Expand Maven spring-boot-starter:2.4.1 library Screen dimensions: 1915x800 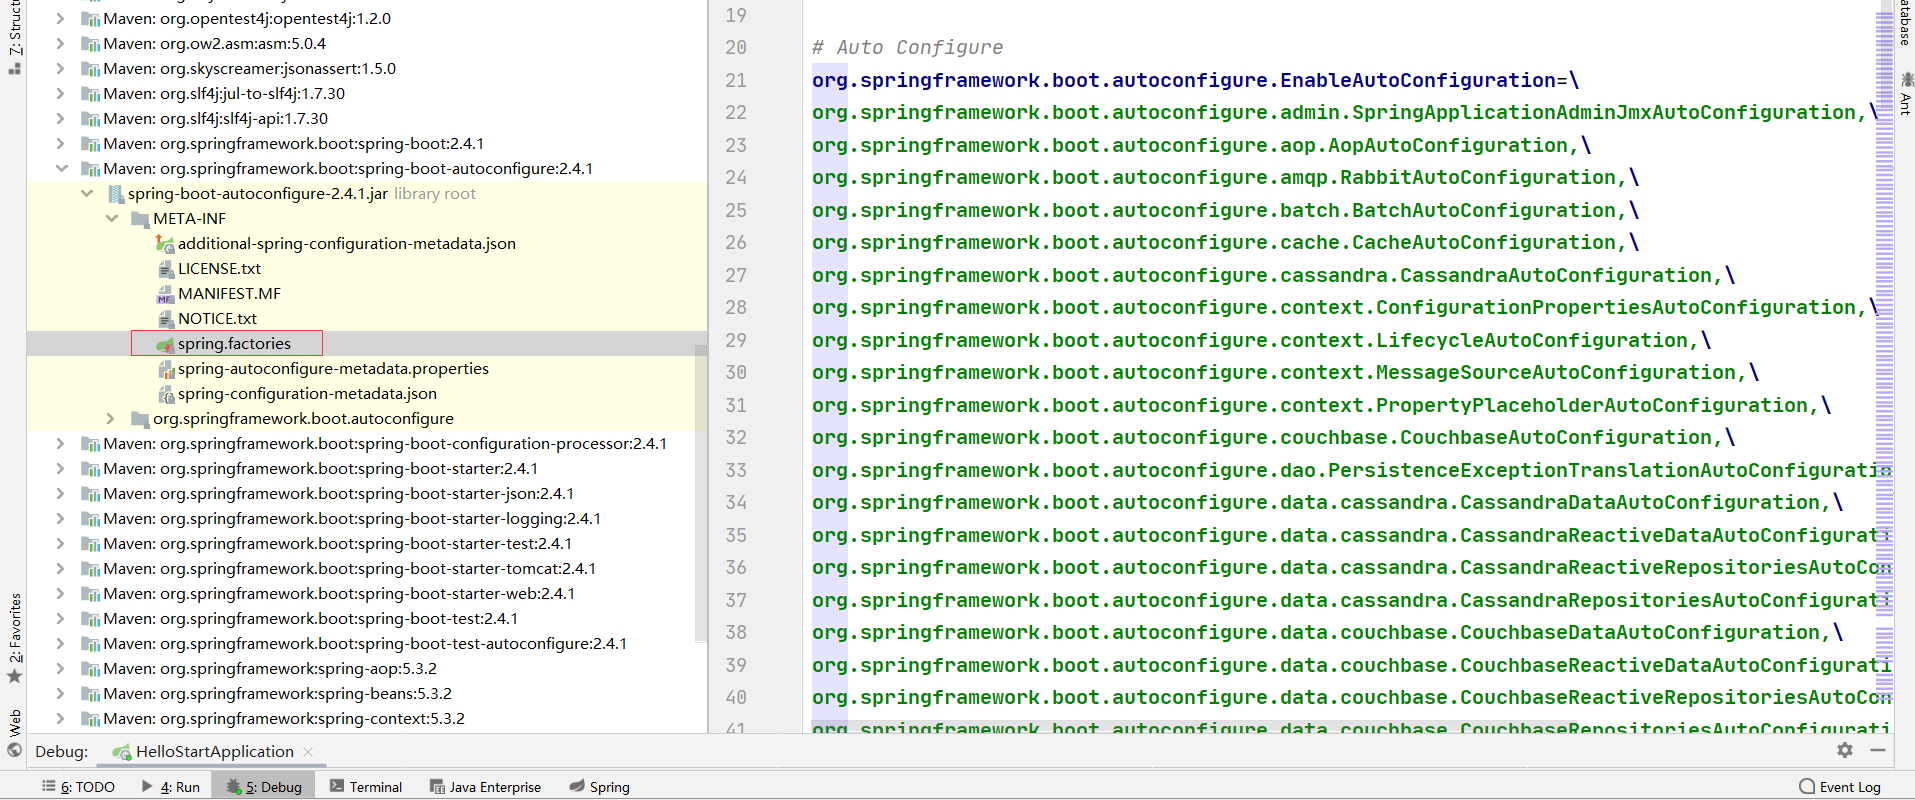pos(62,469)
